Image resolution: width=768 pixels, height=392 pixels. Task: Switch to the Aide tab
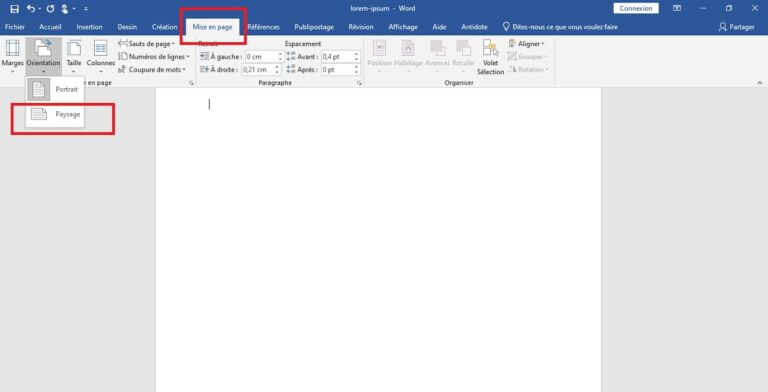click(x=439, y=27)
